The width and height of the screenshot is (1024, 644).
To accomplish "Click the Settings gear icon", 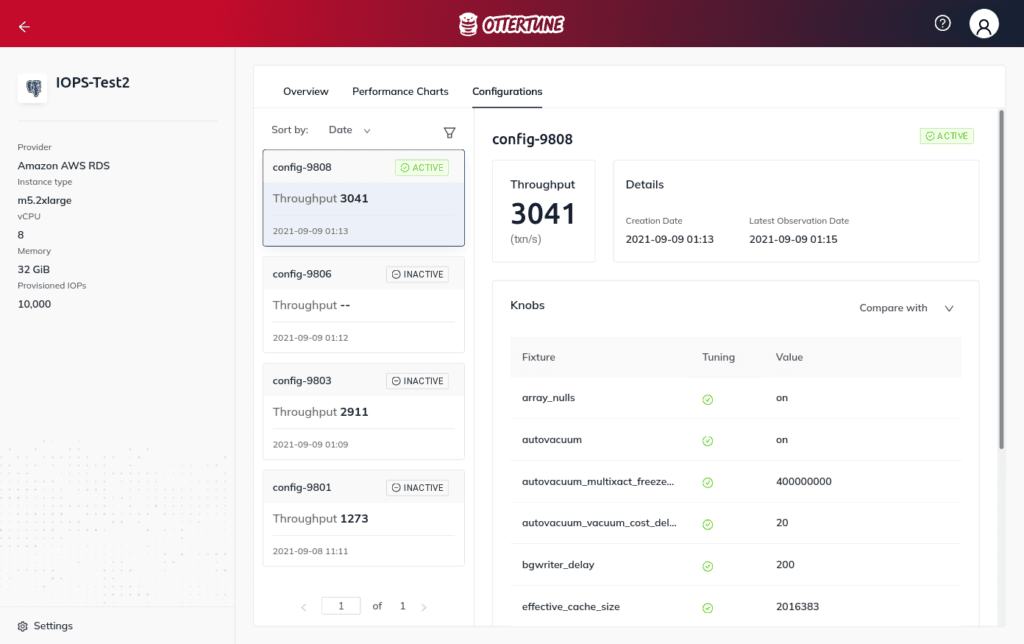I will click(23, 626).
